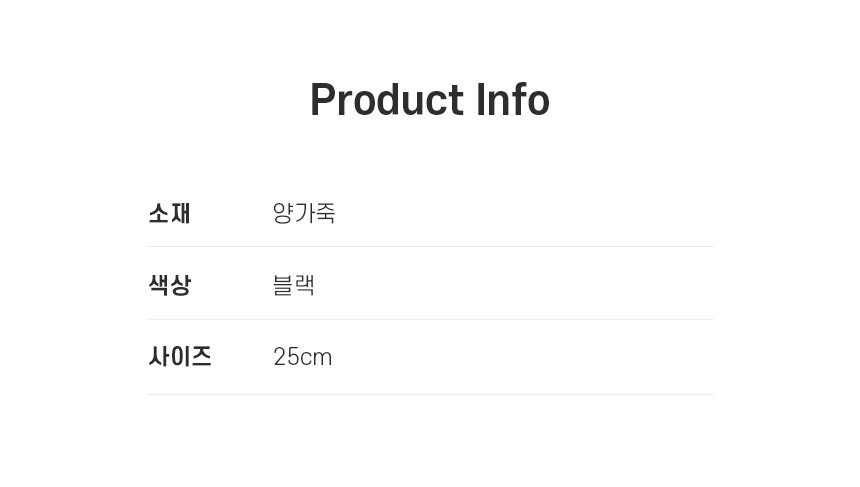
Task: Click the character 블 in 블랙
Action: (x=283, y=285)
